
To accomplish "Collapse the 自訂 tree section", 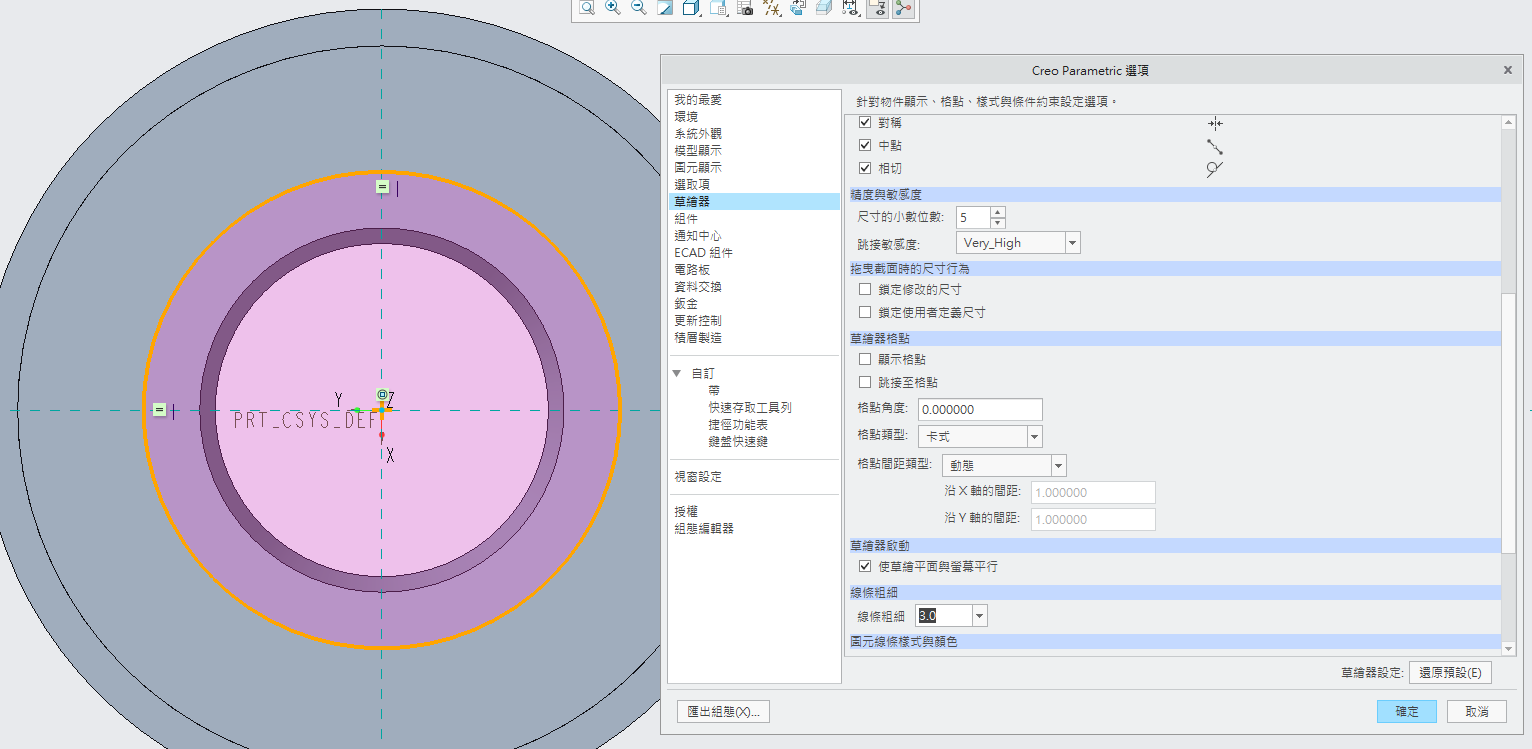I will (677, 374).
